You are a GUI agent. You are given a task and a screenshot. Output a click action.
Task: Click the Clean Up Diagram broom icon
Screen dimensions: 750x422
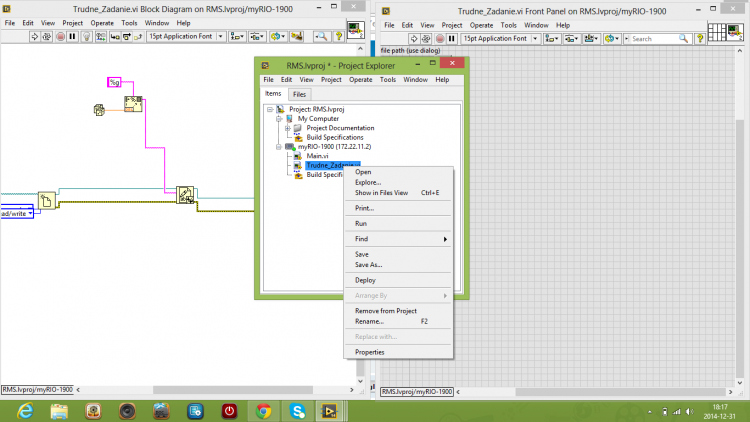pyautogui.click(x=297, y=36)
